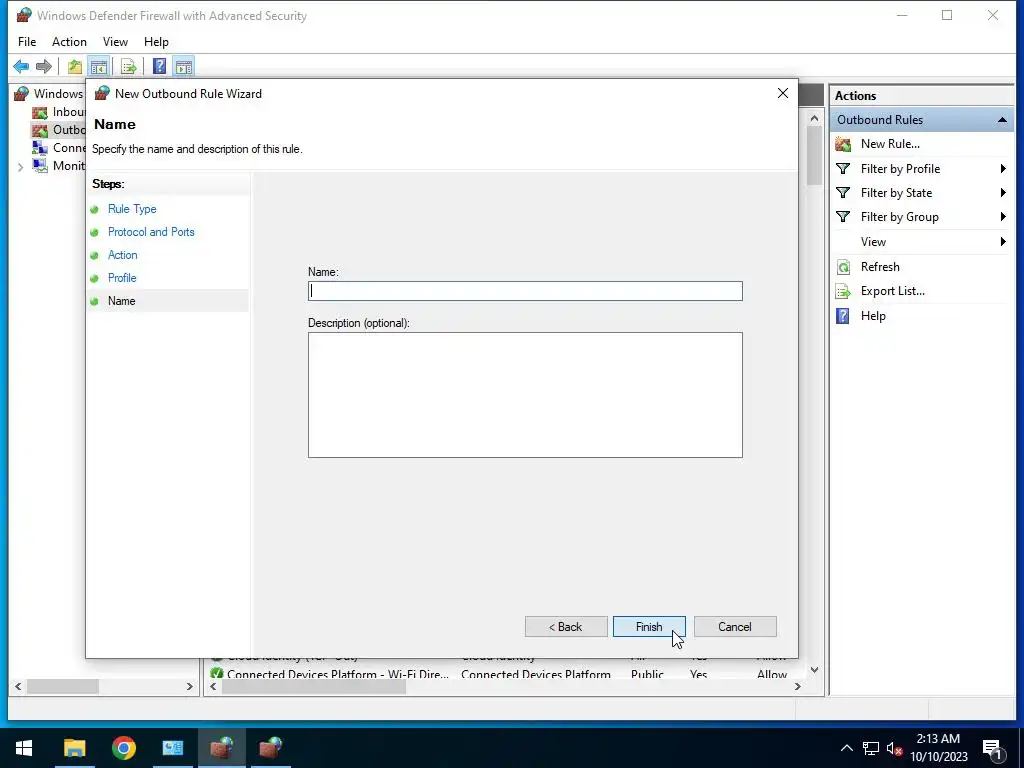Image resolution: width=1024 pixels, height=768 pixels.
Task: Click the Forward arrow toolbar icon
Action: tap(44, 66)
